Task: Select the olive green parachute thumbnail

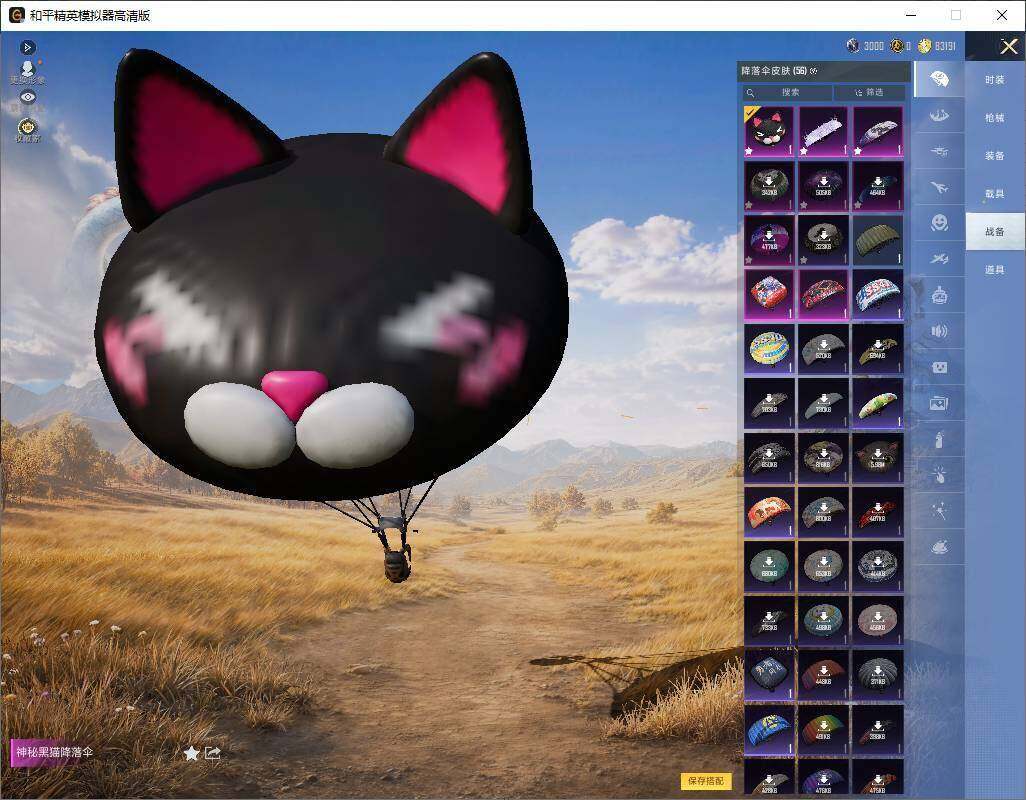Action: tap(877, 240)
